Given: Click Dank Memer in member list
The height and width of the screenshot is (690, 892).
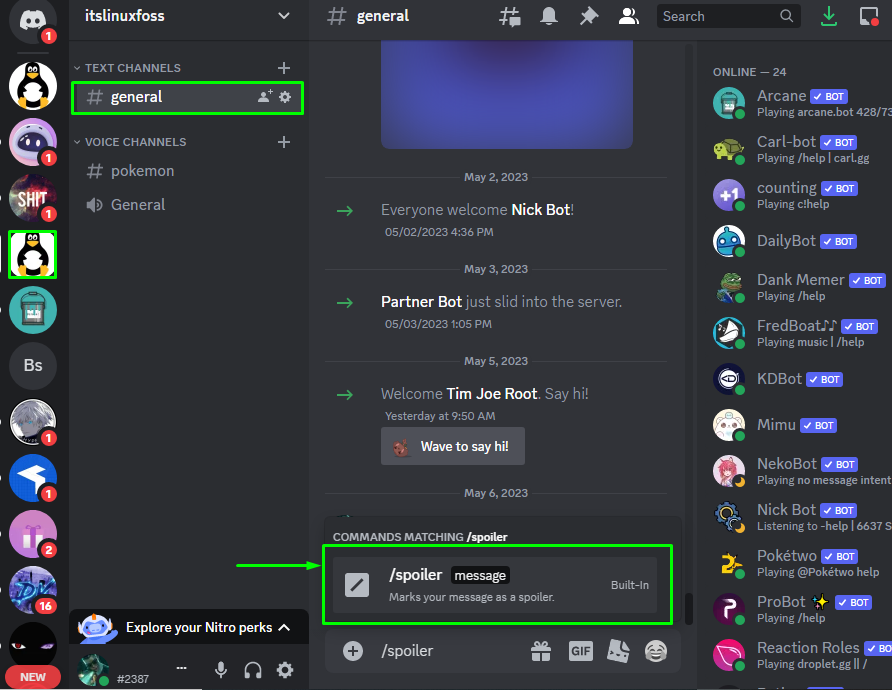Looking at the screenshot, I should 799,287.
